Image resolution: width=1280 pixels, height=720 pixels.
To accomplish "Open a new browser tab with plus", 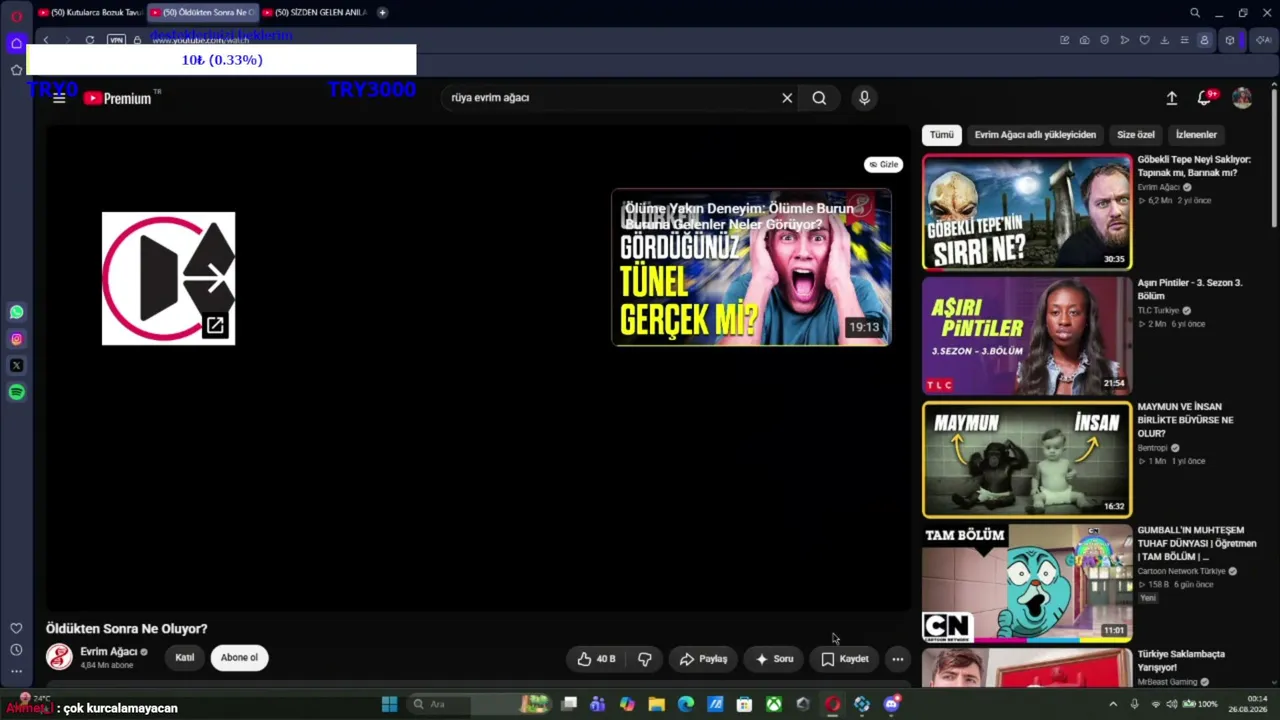I will tap(382, 12).
